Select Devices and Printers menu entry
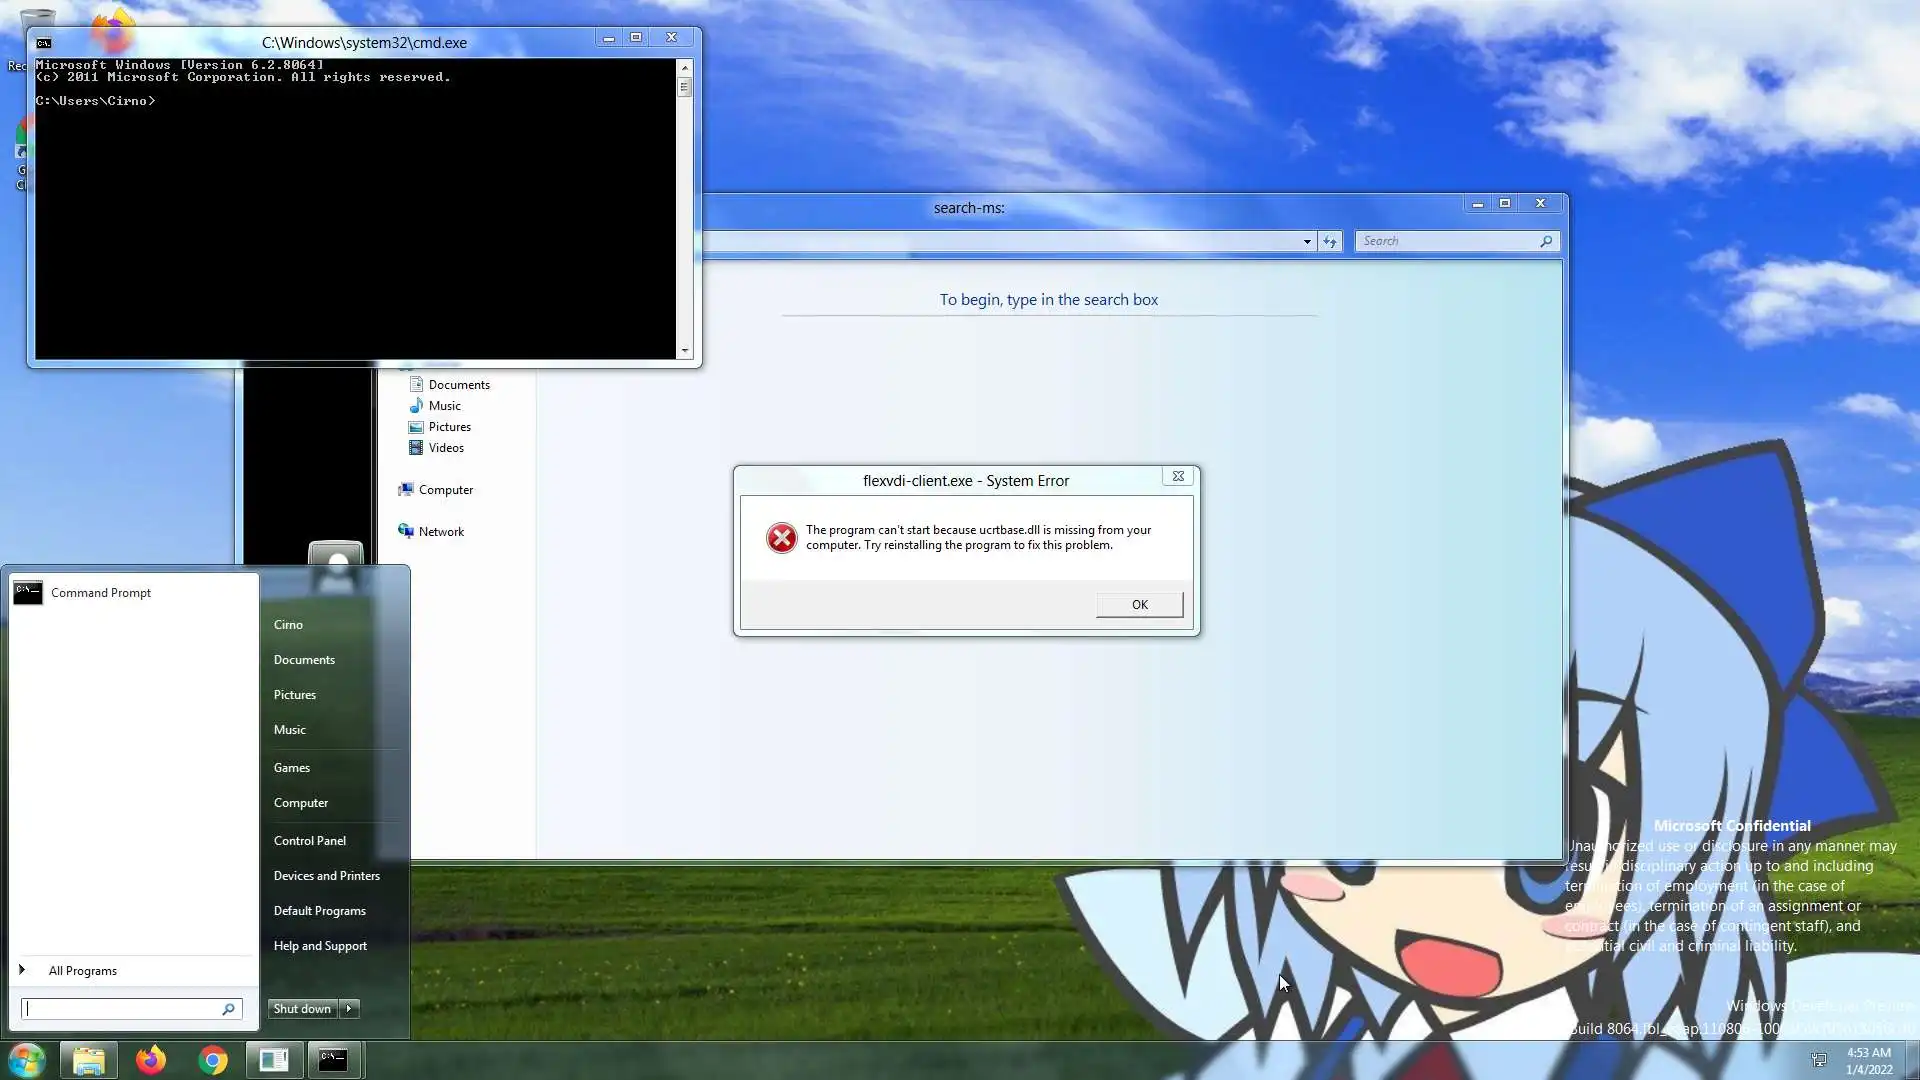Image resolution: width=1920 pixels, height=1080 pixels. pos(327,876)
